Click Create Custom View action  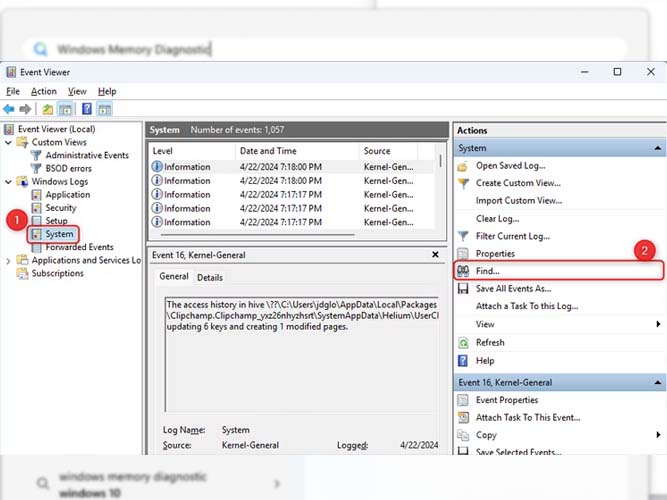[x=518, y=183]
